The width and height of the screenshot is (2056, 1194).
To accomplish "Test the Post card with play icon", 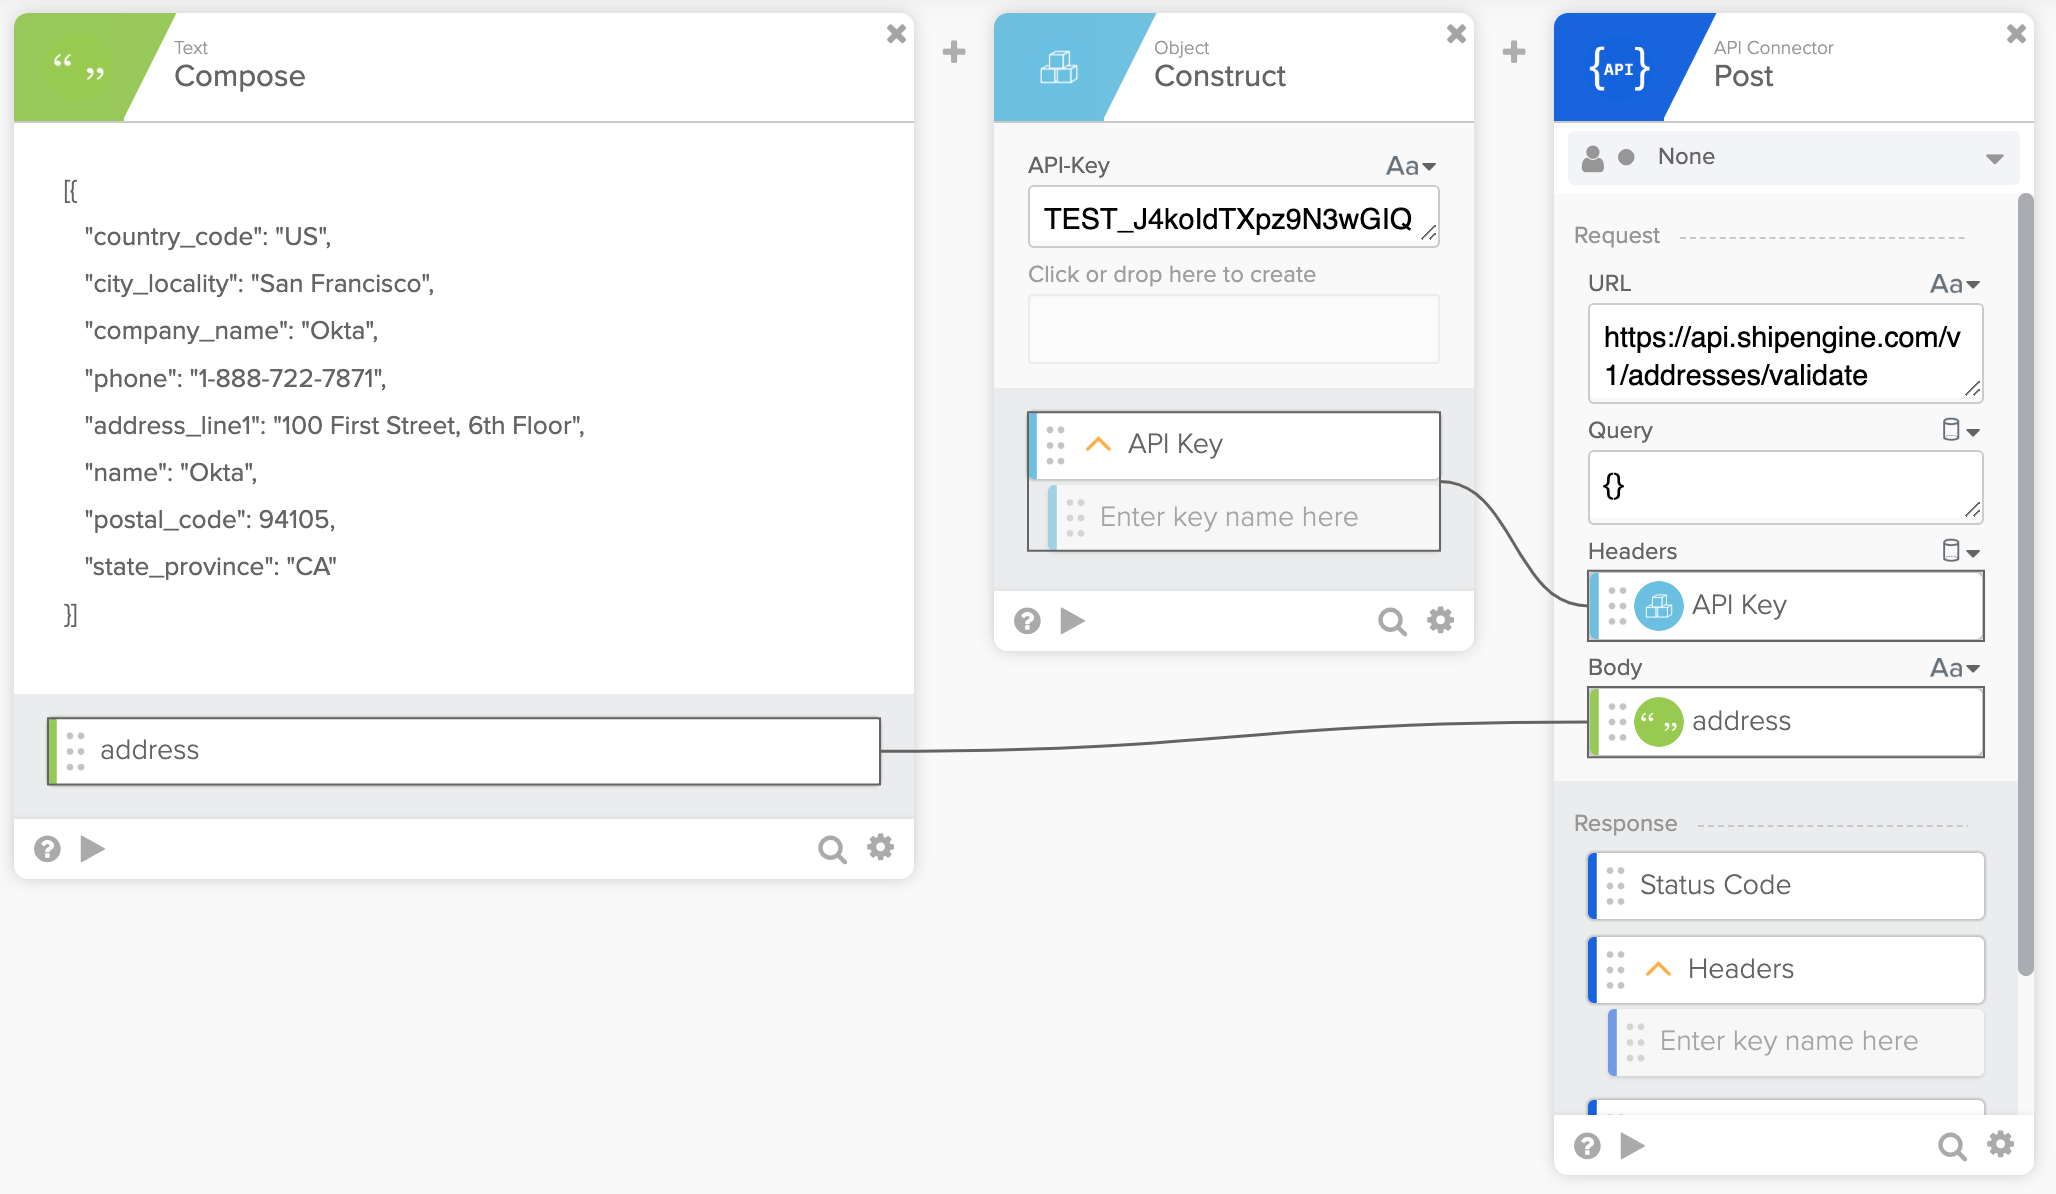I will (x=1632, y=1145).
